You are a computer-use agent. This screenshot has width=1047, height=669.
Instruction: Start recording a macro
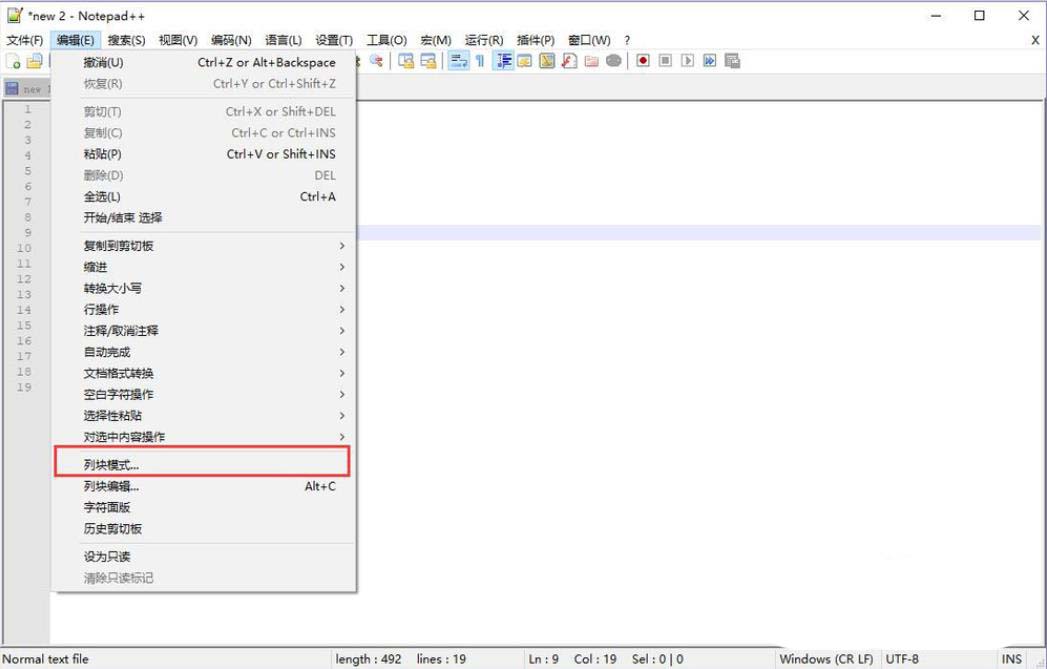(642, 61)
